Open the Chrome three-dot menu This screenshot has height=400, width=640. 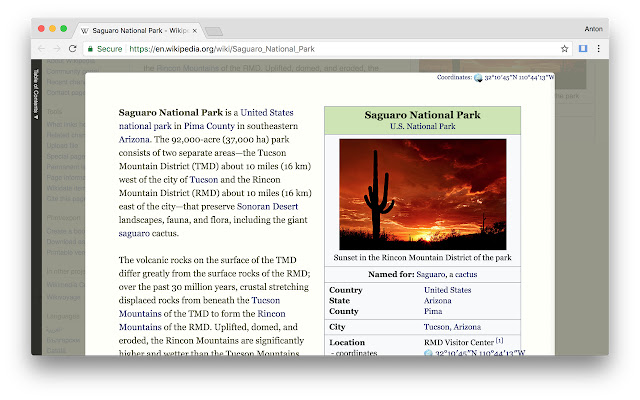coord(599,48)
